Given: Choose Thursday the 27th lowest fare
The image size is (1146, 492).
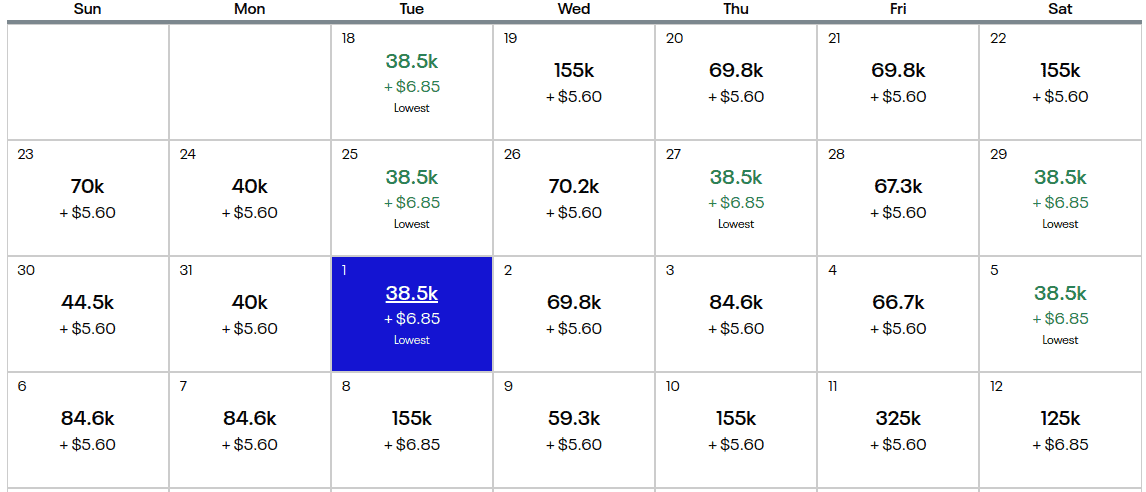Looking at the screenshot, I should coord(736,198).
